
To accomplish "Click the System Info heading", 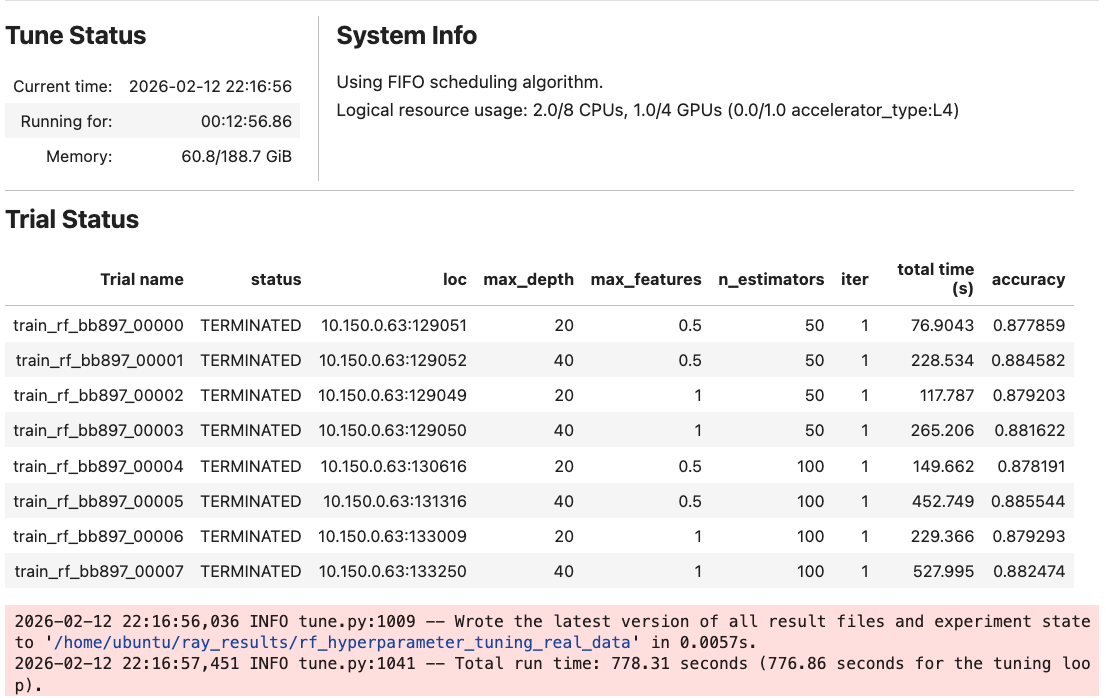I will [406, 36].
